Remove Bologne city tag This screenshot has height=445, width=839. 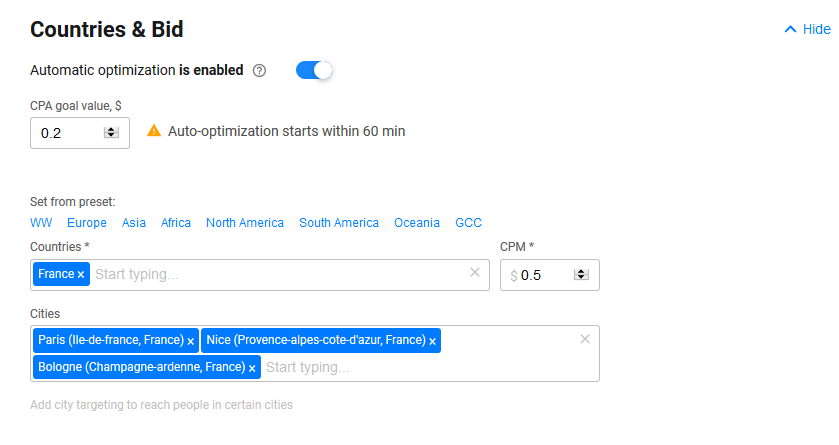pos(252,368)
